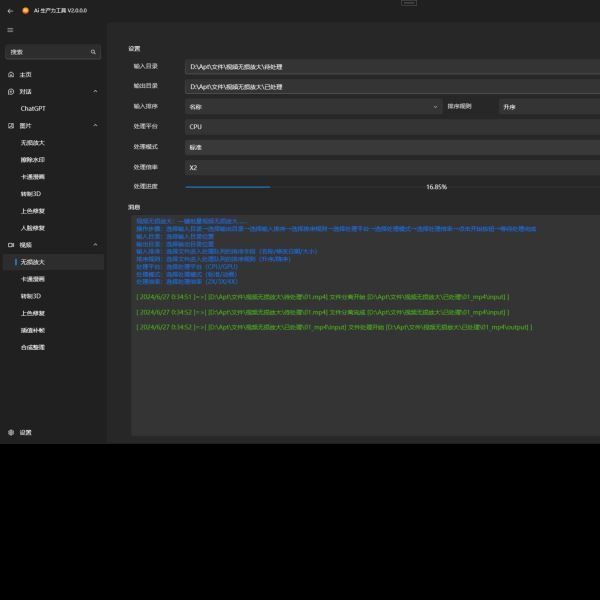Screen dimensions: 600x600
Task: Click the 图片 section label
Action: pyautogui.click(x=25, y=126)
